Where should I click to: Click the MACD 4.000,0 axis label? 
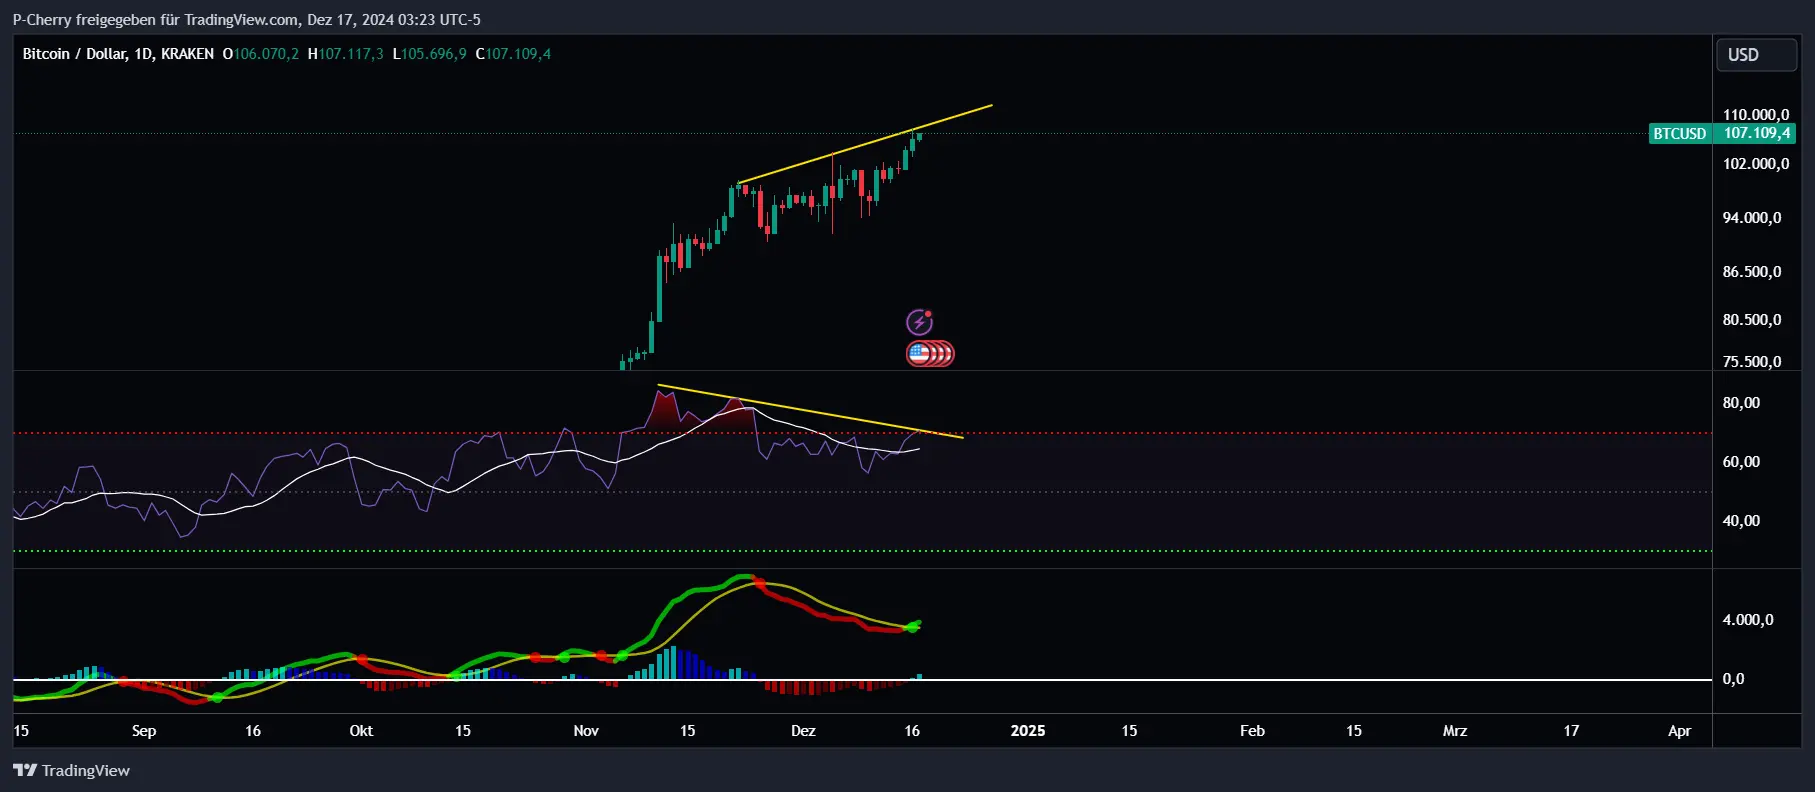click(x=1747, y=620)
